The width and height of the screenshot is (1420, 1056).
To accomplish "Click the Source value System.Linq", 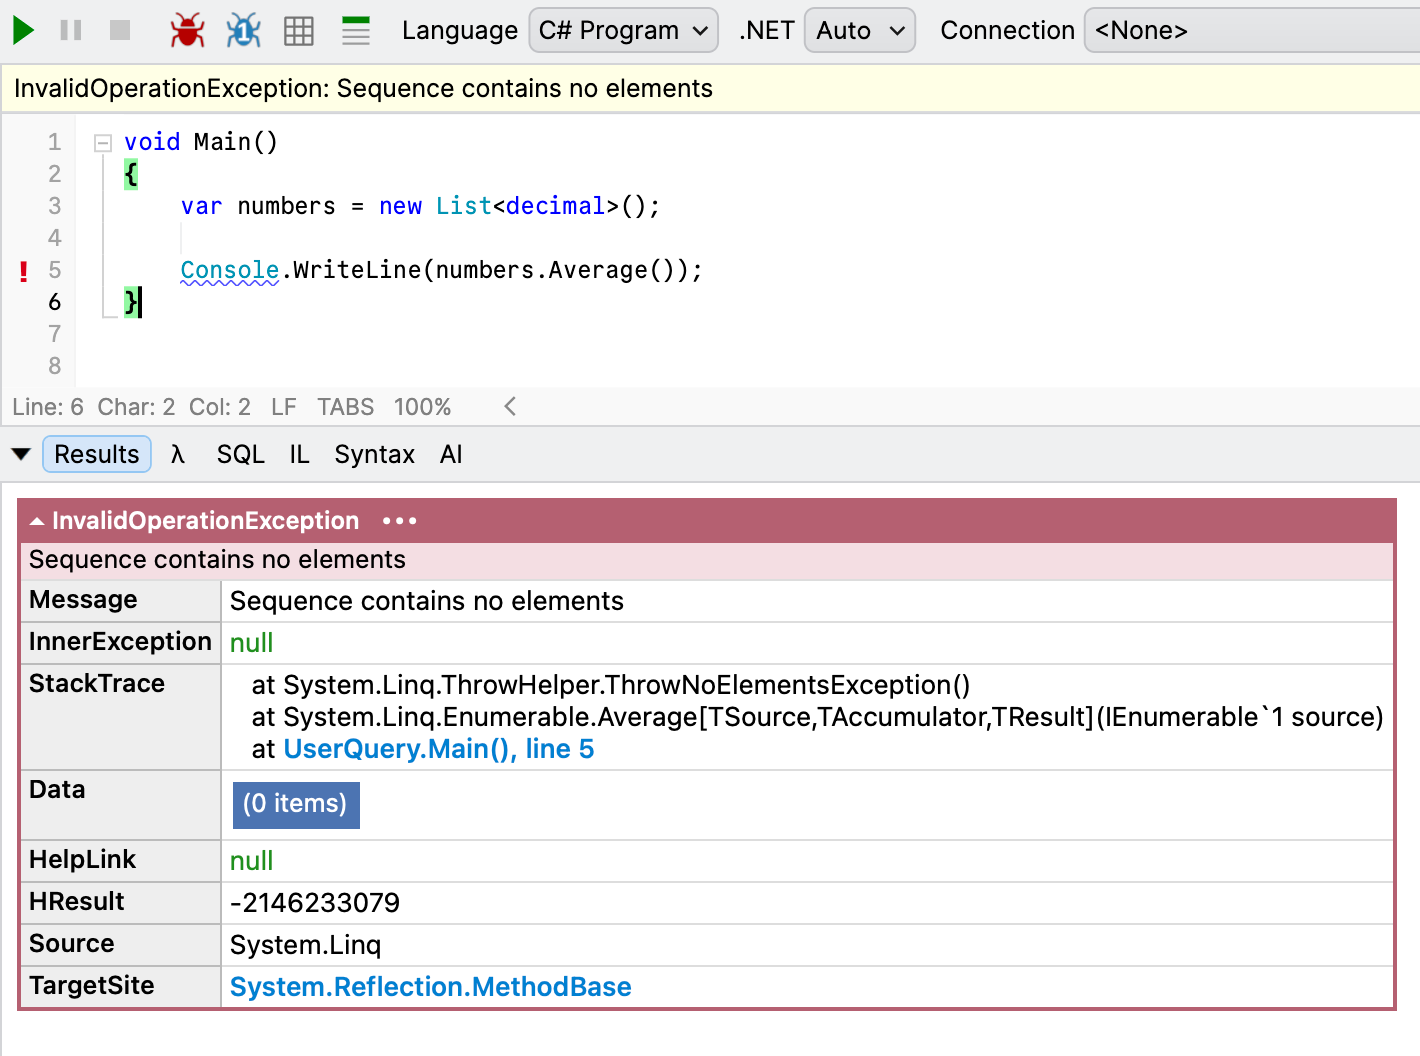I will tap(306, 945).
